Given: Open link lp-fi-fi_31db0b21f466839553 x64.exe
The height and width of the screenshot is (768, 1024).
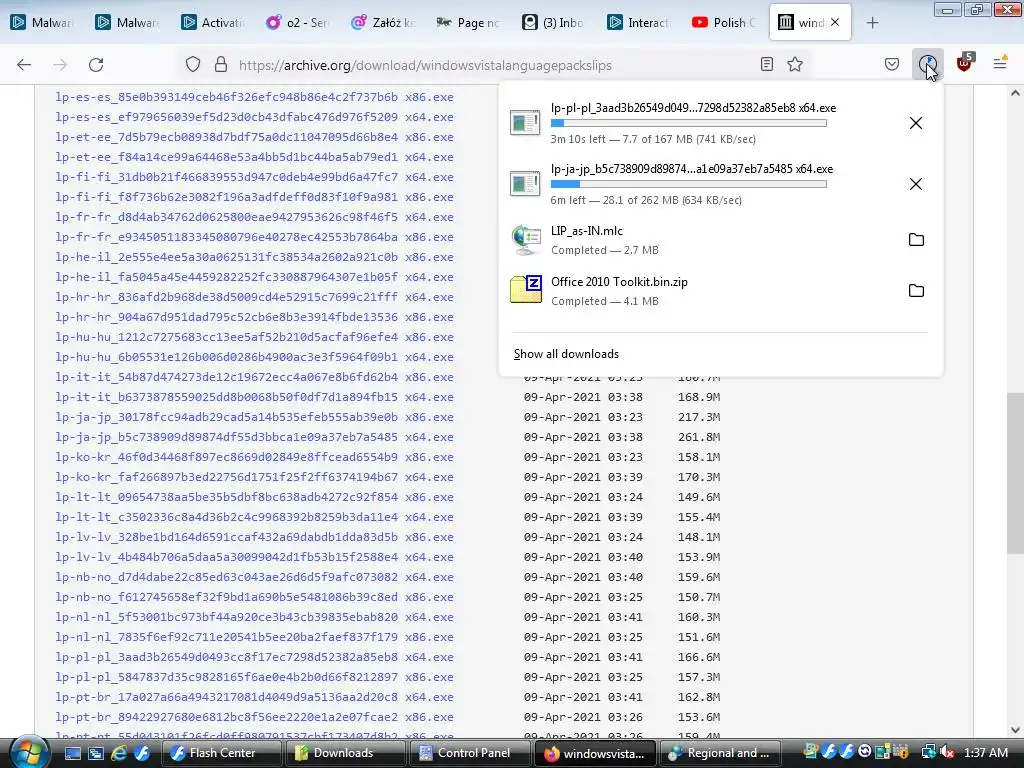Looking at the screenshot, I should pyautogui.click(x=254, y=177).
